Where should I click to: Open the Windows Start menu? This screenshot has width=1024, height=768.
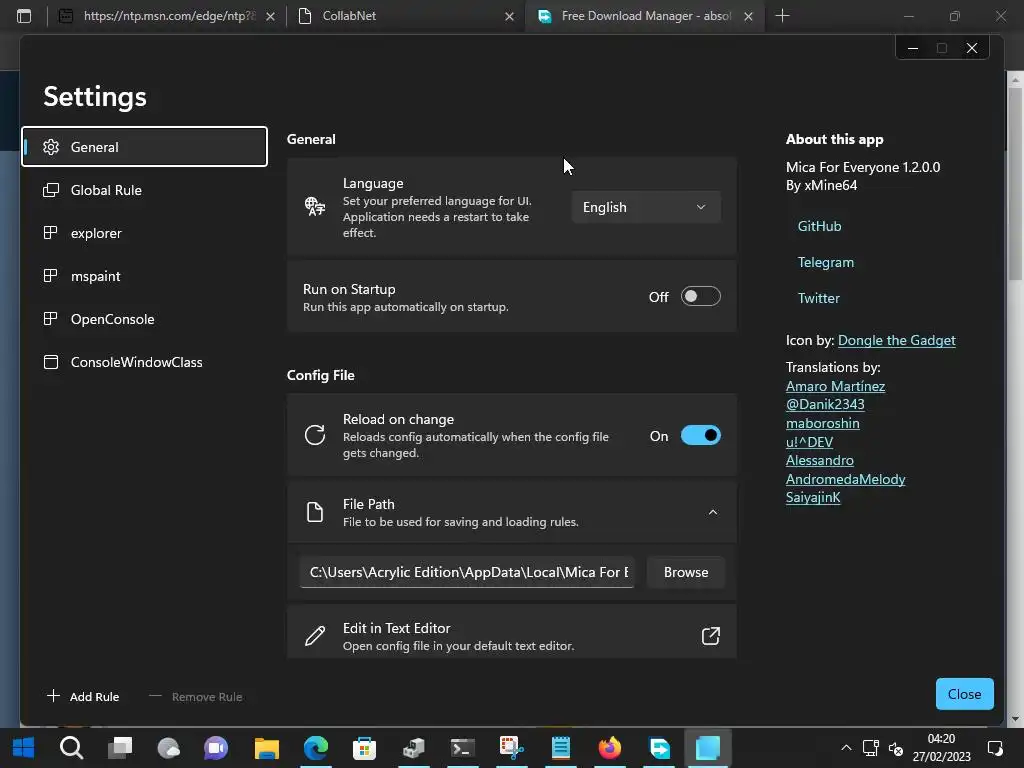click(24, 748)
